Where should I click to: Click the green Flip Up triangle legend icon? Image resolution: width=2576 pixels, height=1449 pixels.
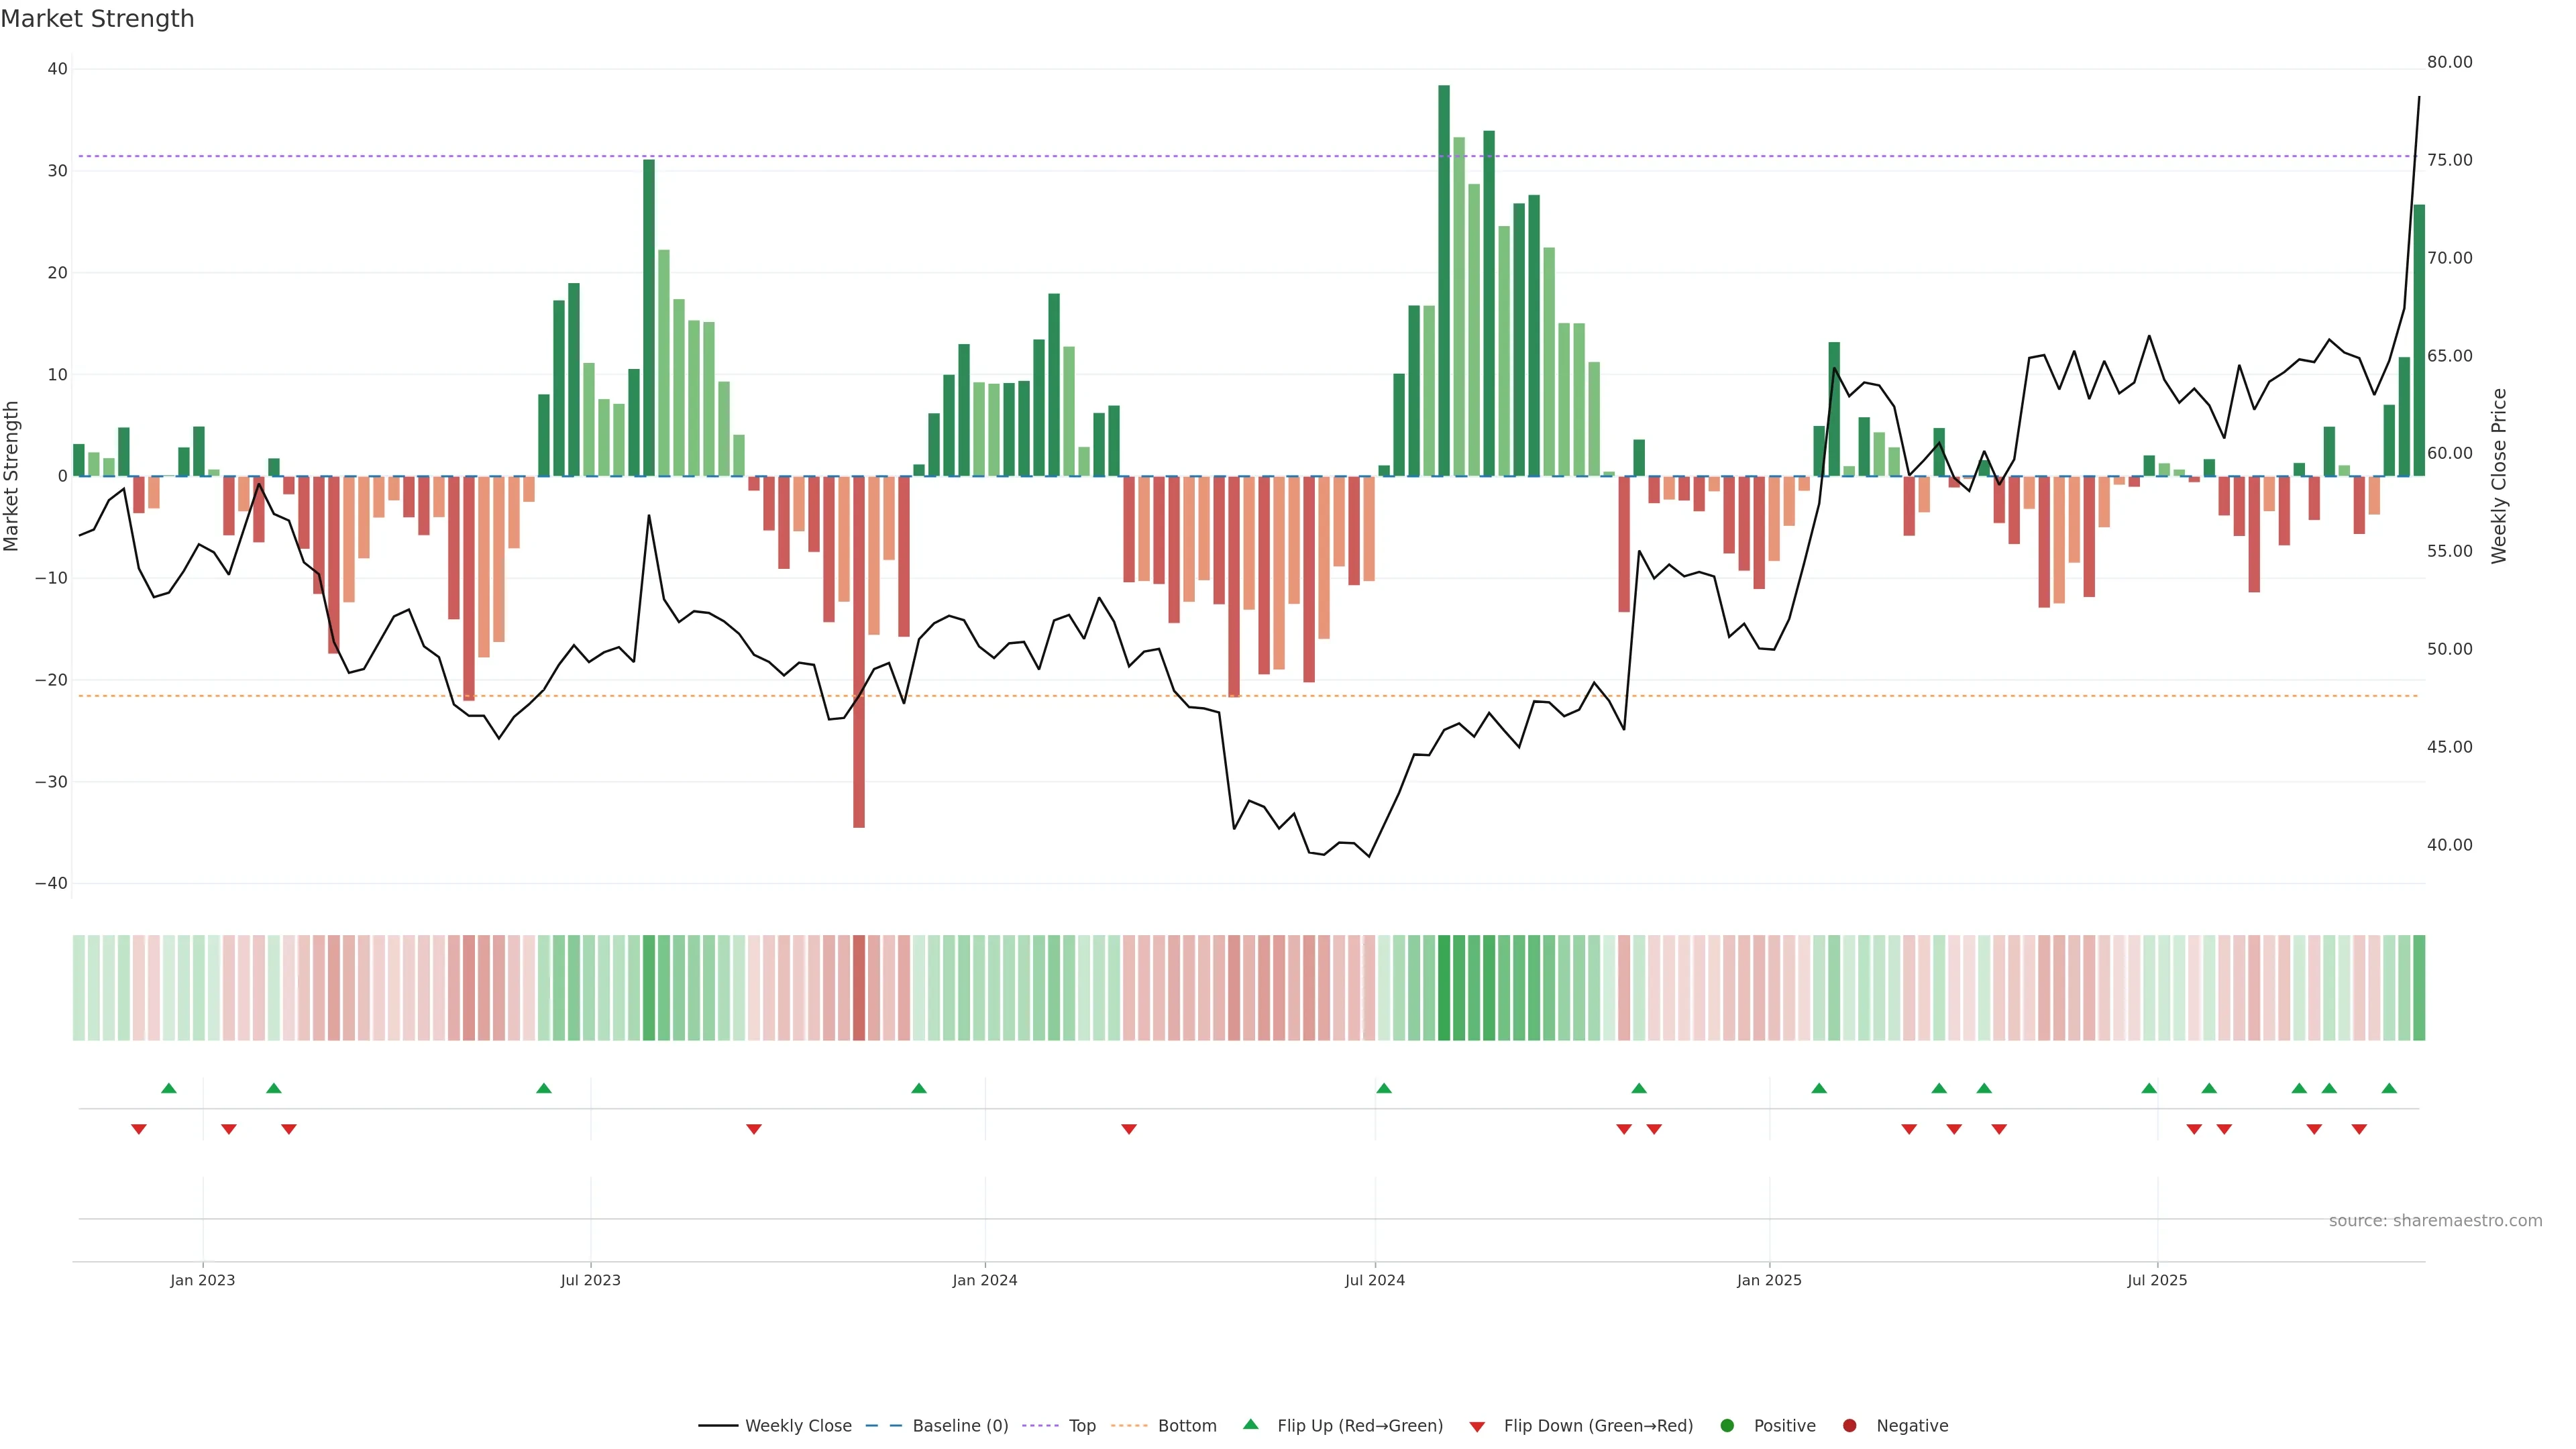(1250, 1424)
